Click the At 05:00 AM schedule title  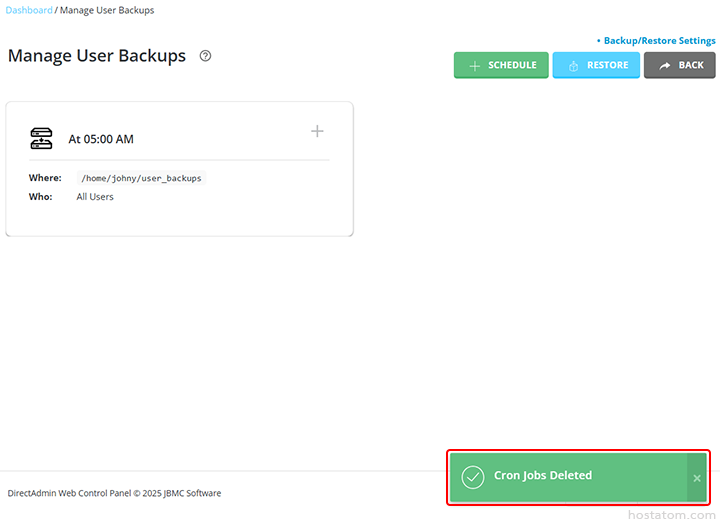101,139
